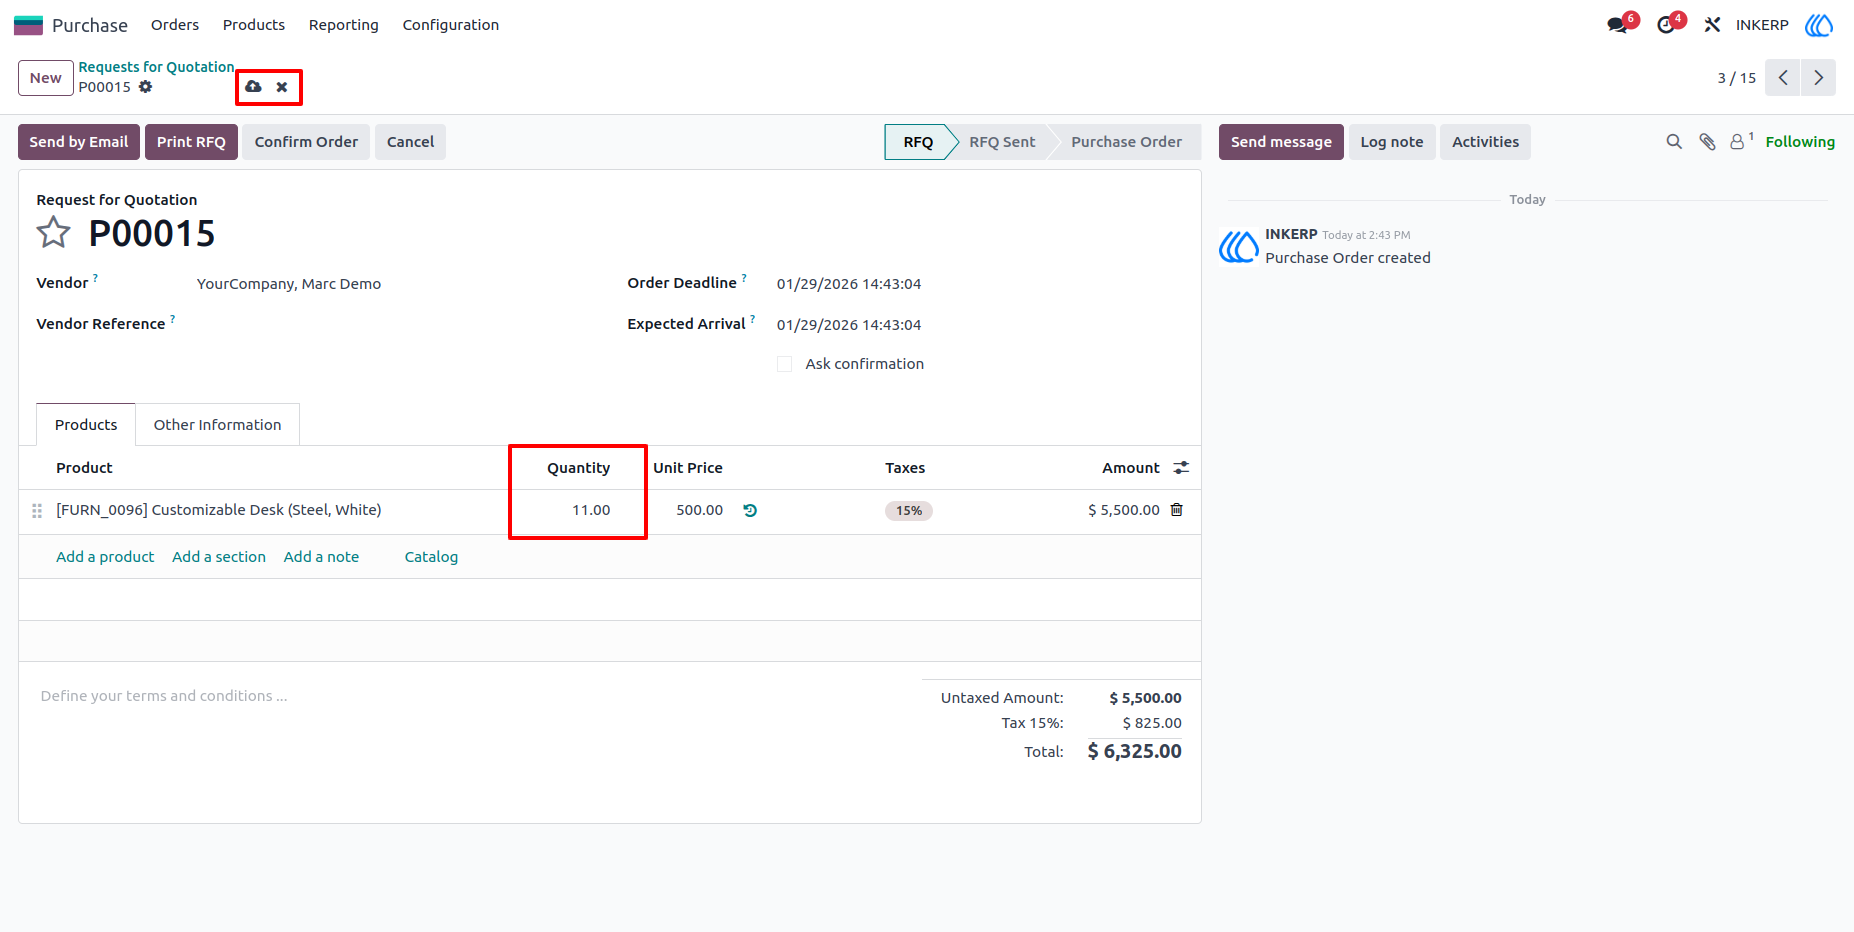Click the New button

45,78
